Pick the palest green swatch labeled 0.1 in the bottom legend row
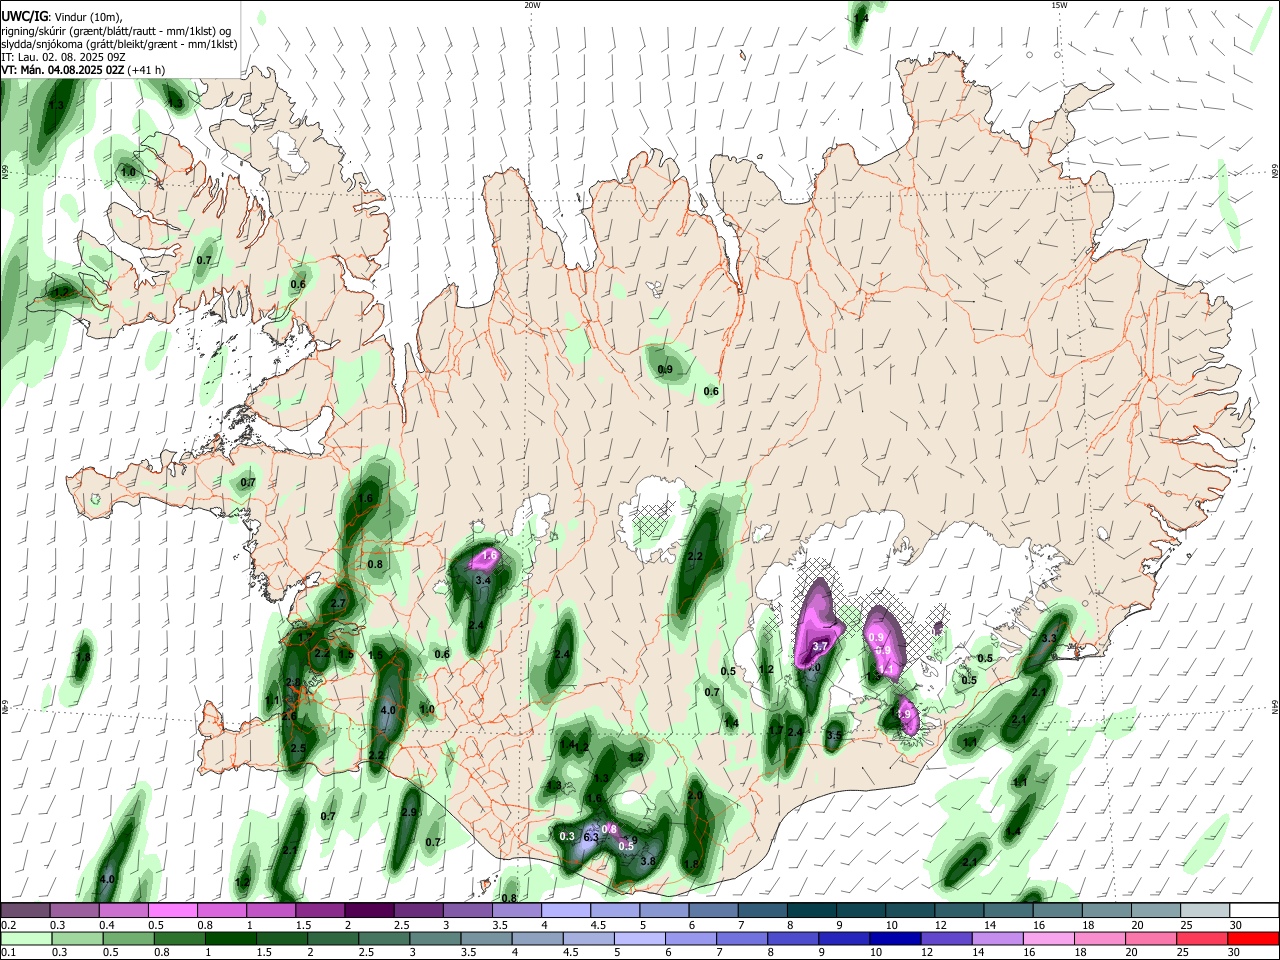The image size is (1280, 960). pos(25,938)
